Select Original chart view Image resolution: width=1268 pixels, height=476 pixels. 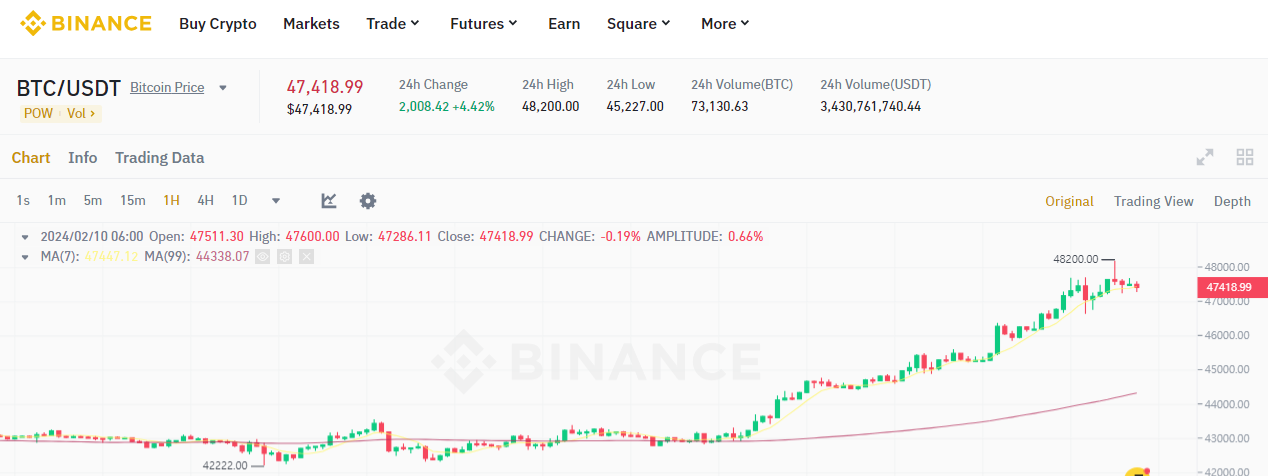click(x=1069, y=201)
